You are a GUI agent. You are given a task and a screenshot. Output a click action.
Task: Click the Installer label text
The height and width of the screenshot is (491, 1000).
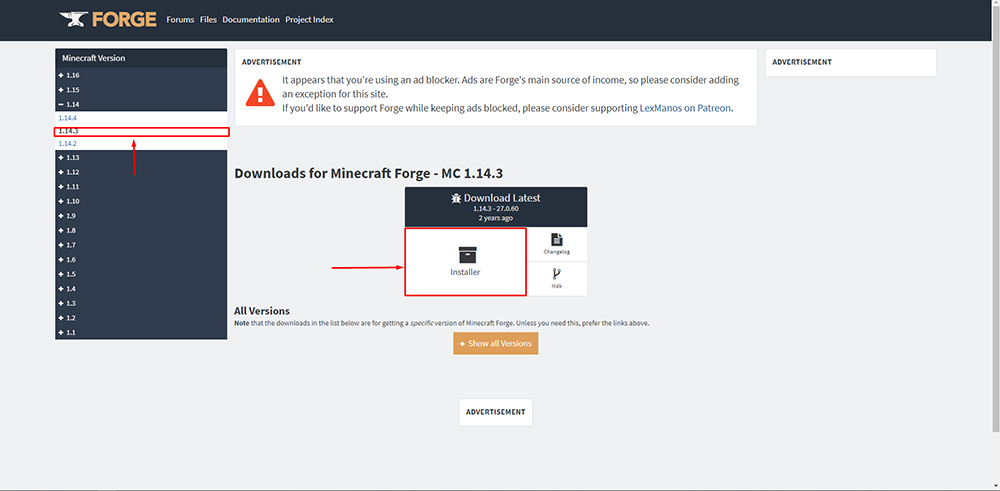tap(465, 272)
